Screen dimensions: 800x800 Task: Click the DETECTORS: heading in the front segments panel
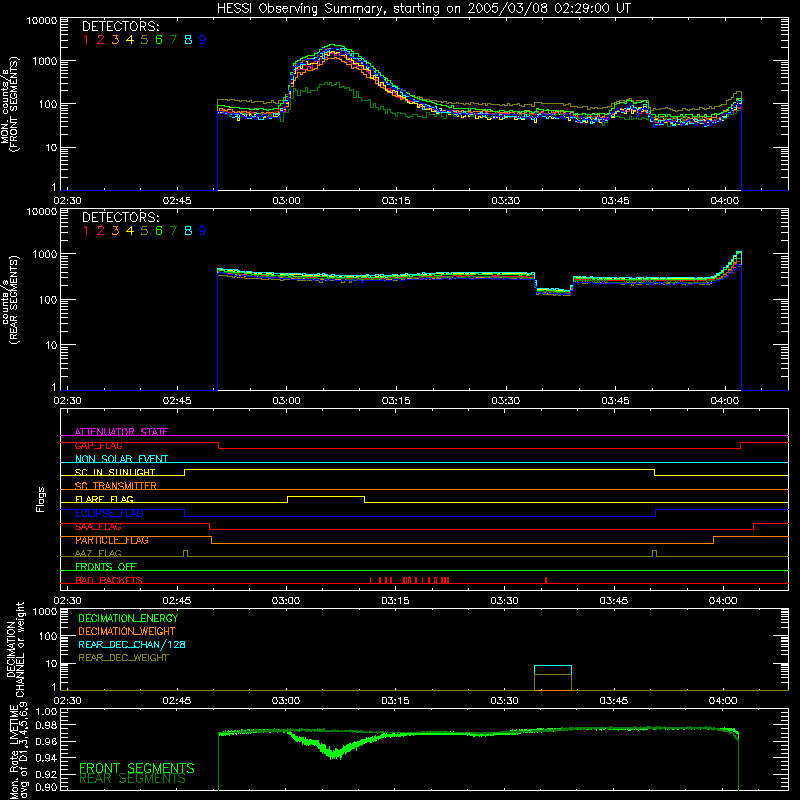120,26
